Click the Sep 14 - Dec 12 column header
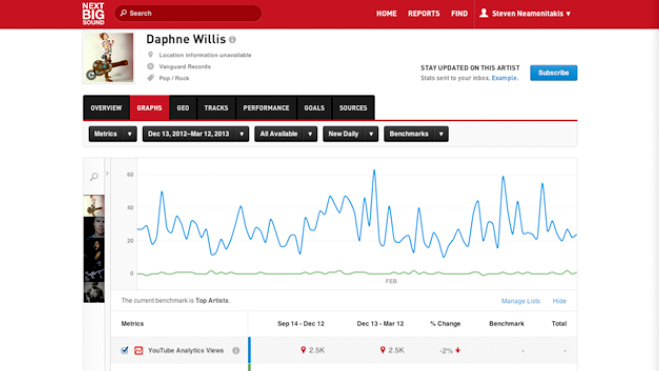Image resolution: width=659 pixels, height=371 pixels. [x=301, y=324]
